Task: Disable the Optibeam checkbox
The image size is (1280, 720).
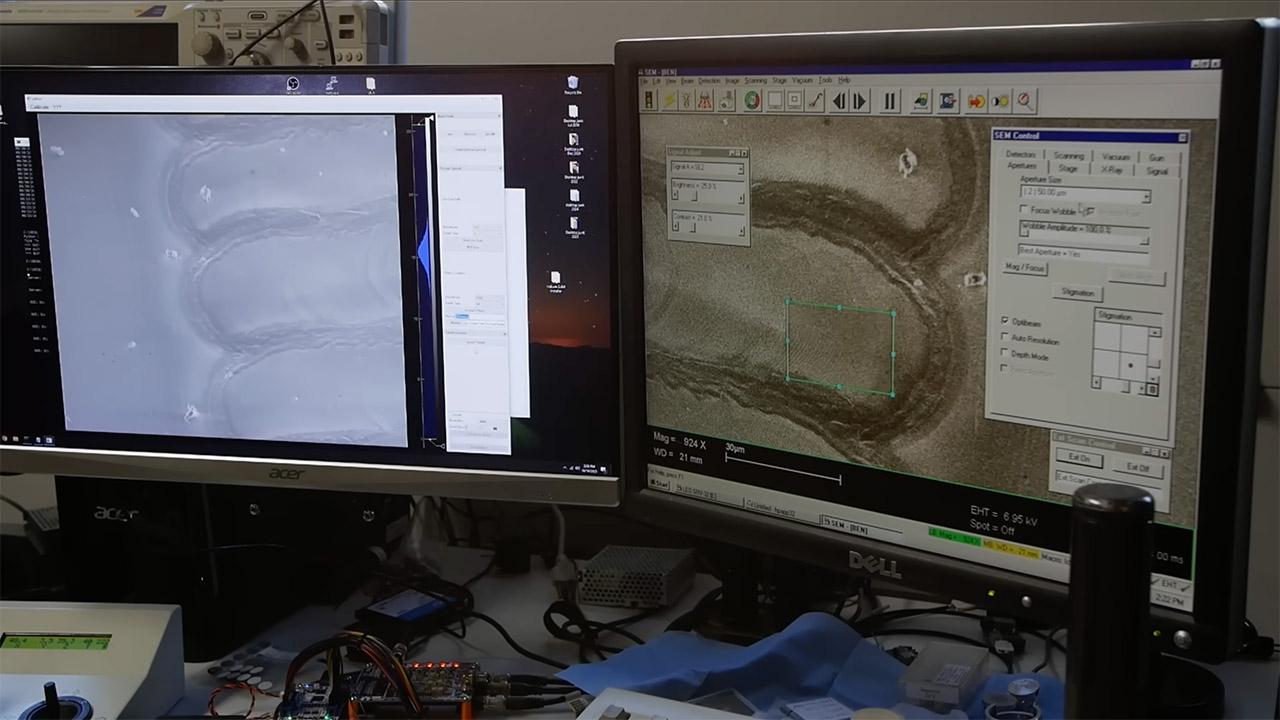Action: tap(1005, 321)
